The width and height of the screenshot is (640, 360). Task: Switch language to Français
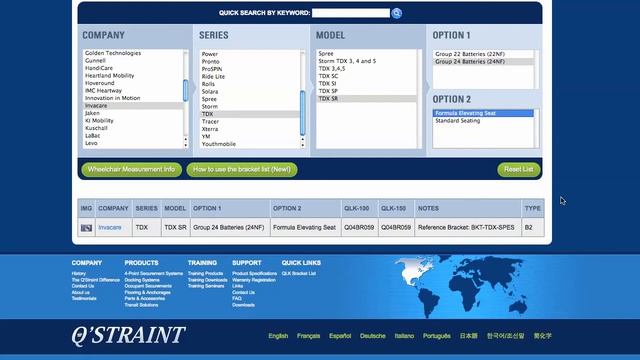click(309, 336)
